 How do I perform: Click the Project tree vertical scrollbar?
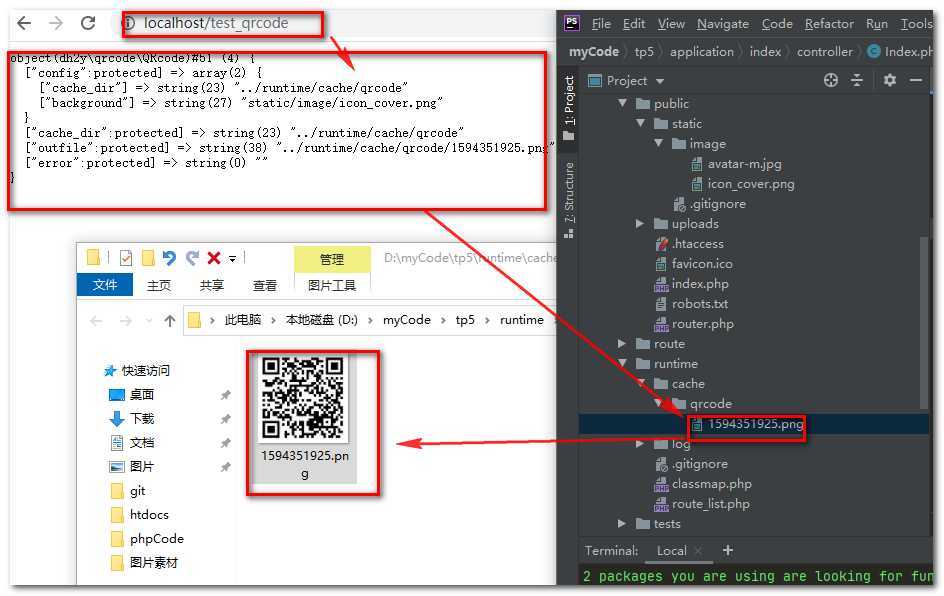(x=924, y=322)
